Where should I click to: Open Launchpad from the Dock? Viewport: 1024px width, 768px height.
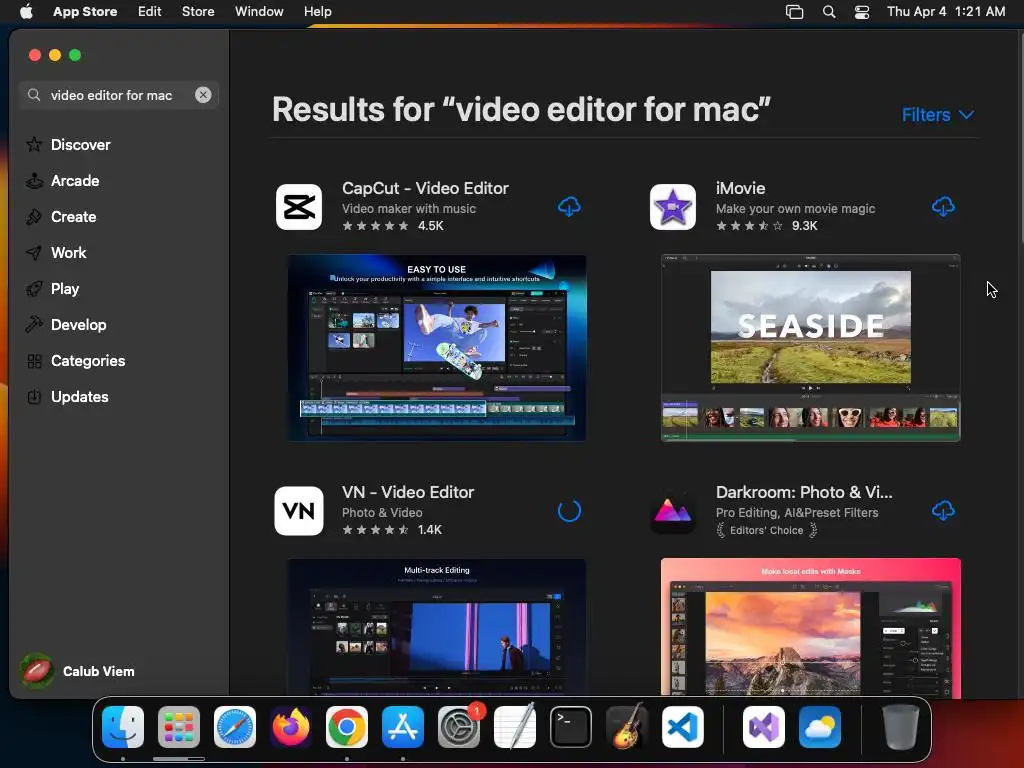point(179,726)
